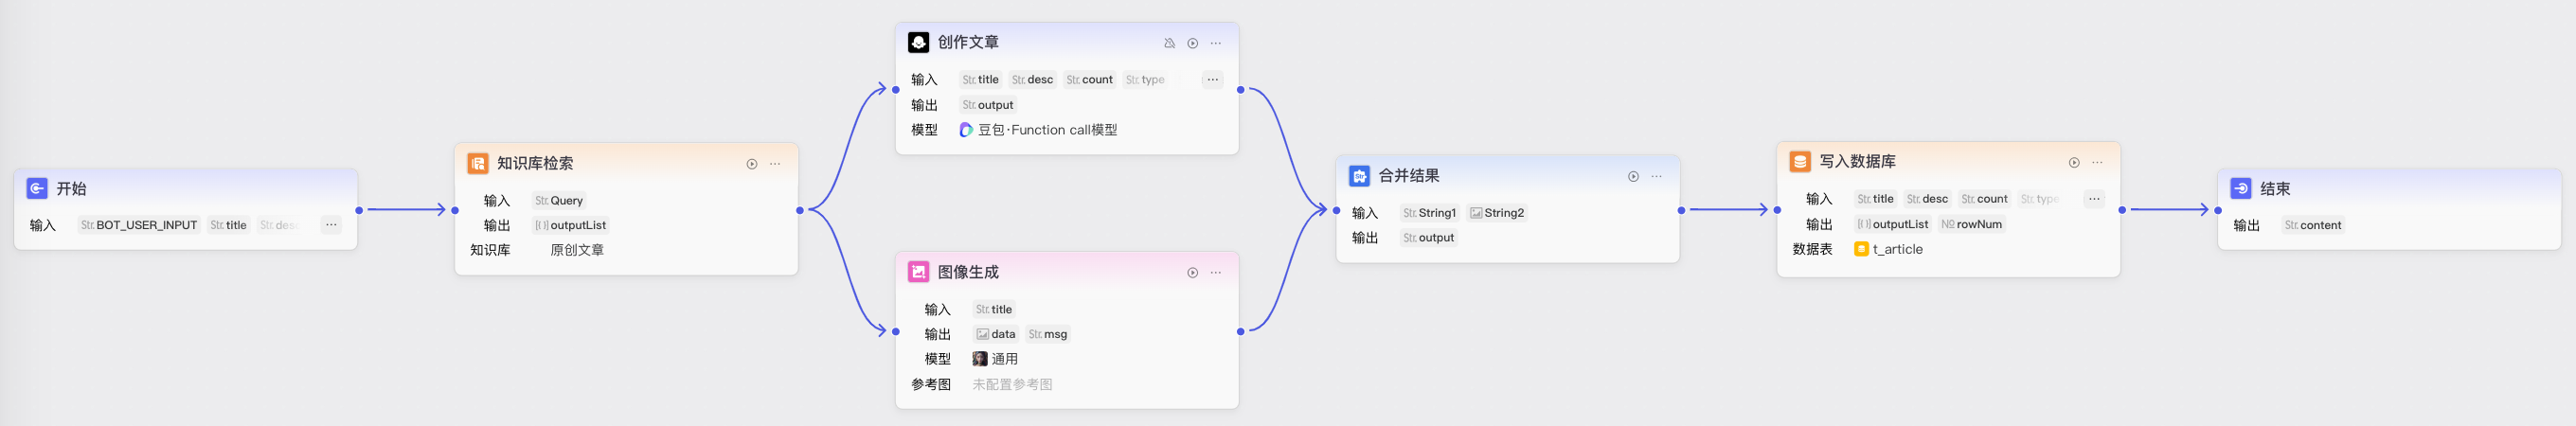The width and height of the screenshot is (2576, 426).
Task: Run the 知识库检索 node via play icon
Action: click(x=752, y=164)
